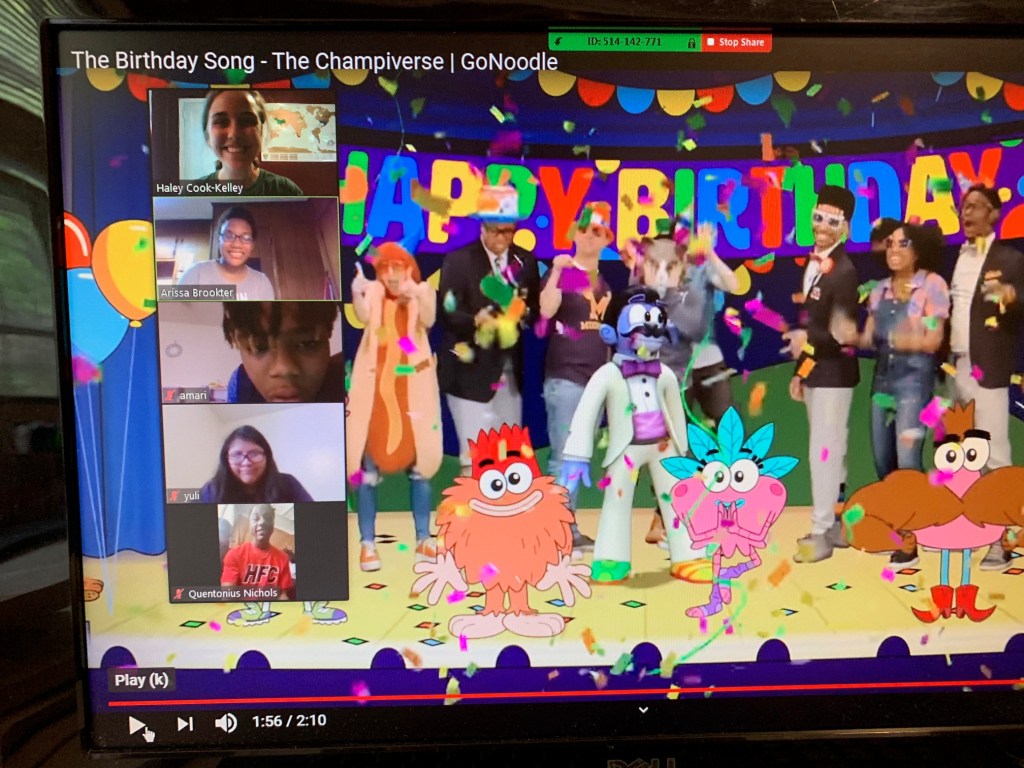Click Arissa Brookter's name label
The width and height of the screenshot is (1024, 768).
[x=197, y=293]
